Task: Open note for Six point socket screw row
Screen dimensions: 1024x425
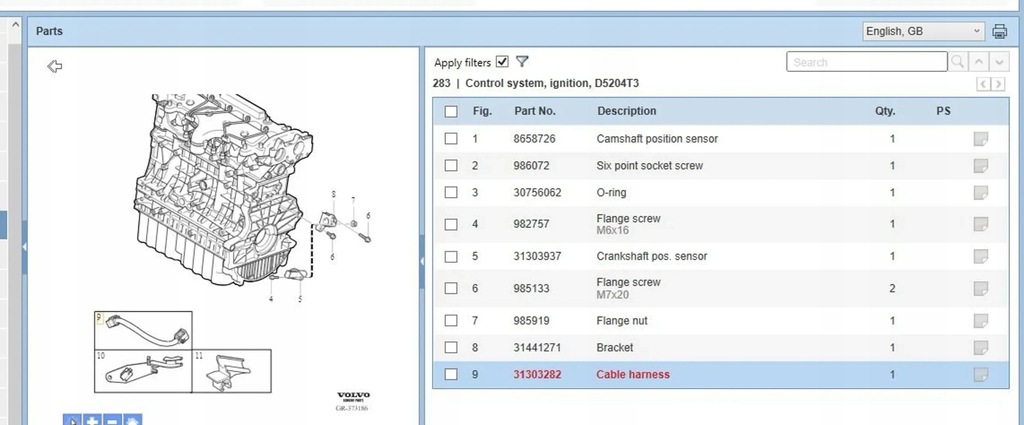Action: coord(980,166)
